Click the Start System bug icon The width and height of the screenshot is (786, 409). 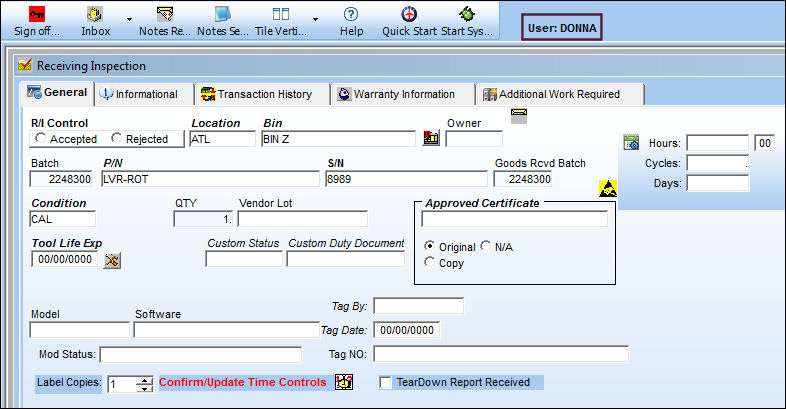pyautogui.click(x=467, y=14)
